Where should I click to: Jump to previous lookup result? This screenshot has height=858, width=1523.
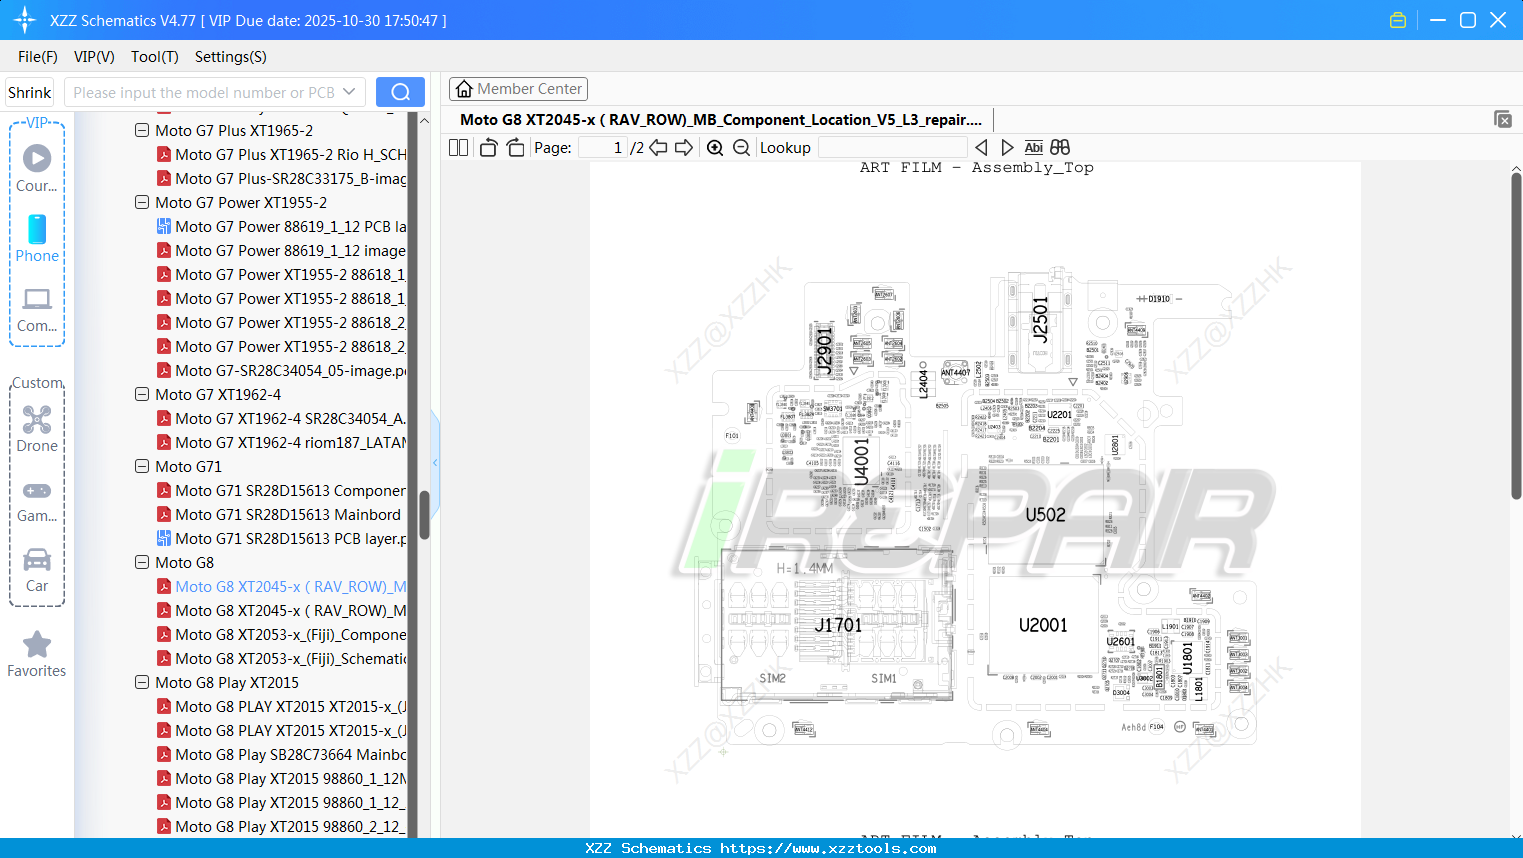981,148
